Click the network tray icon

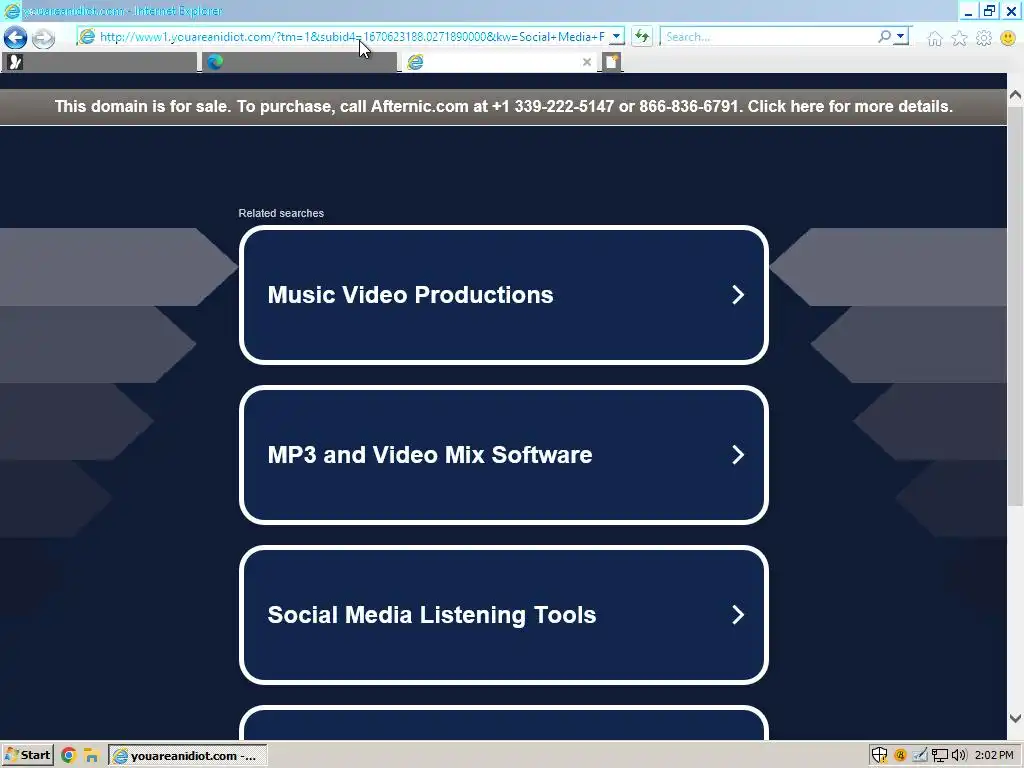[939, 756]
